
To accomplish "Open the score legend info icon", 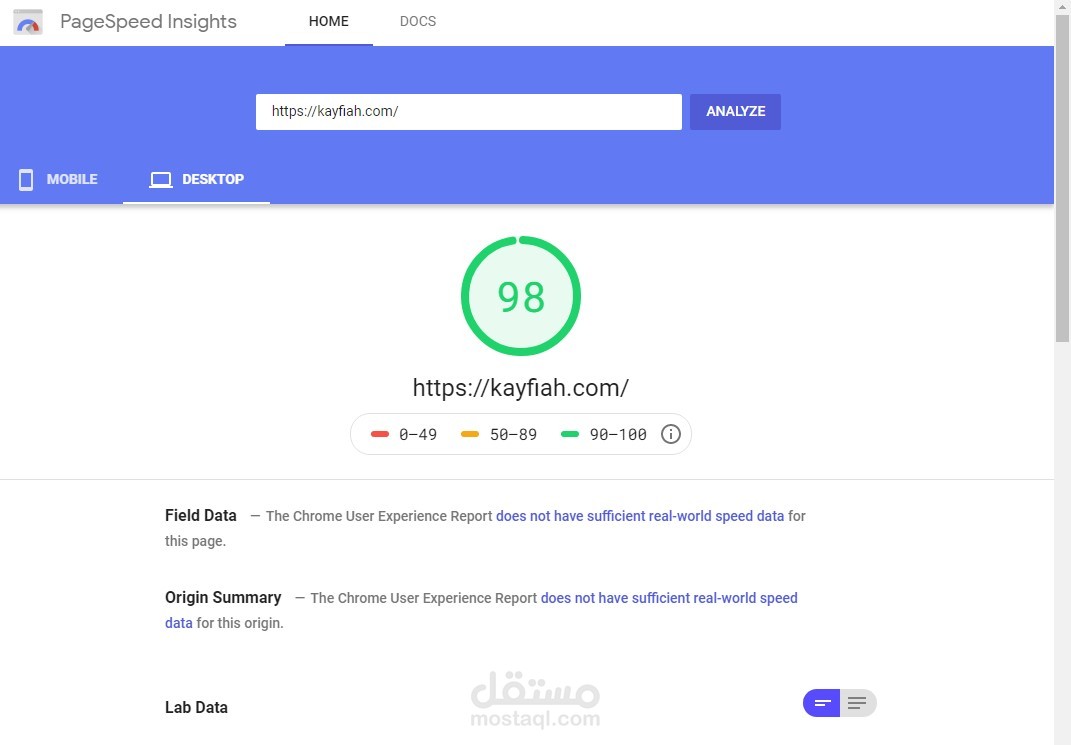I will point(671,434).
